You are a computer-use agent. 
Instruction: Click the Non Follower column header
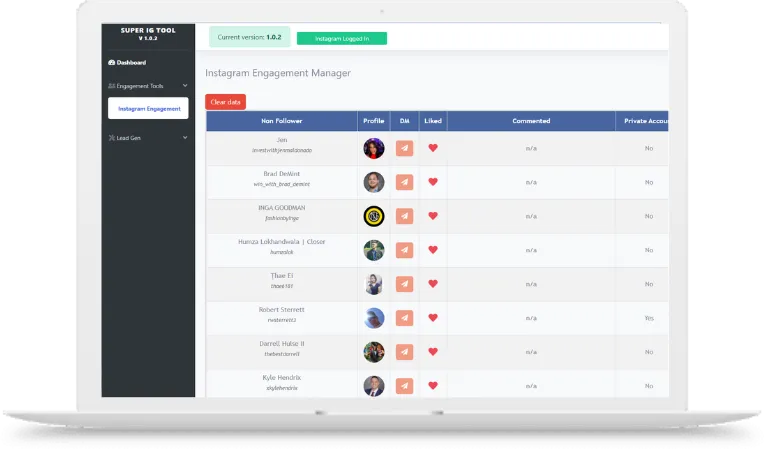[282, 121]
